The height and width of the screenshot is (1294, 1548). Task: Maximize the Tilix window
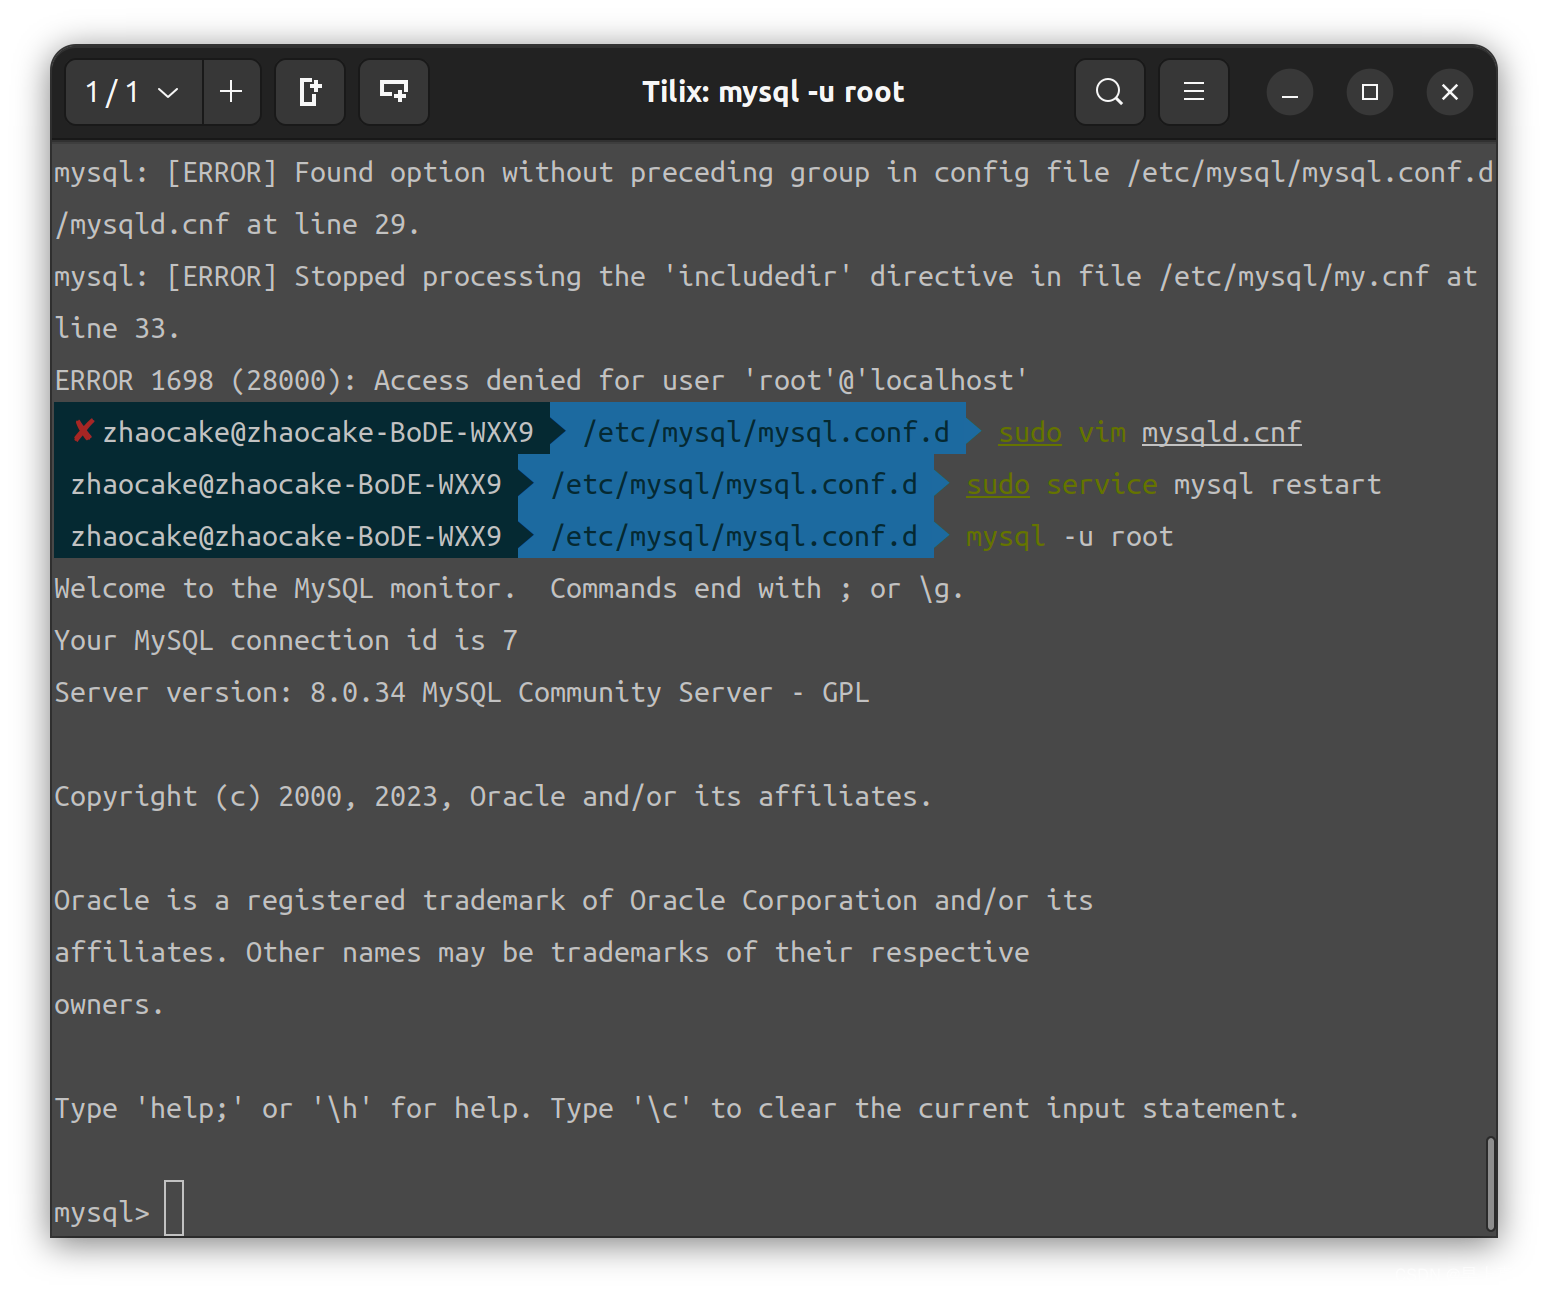click(x=1370, y=93)
